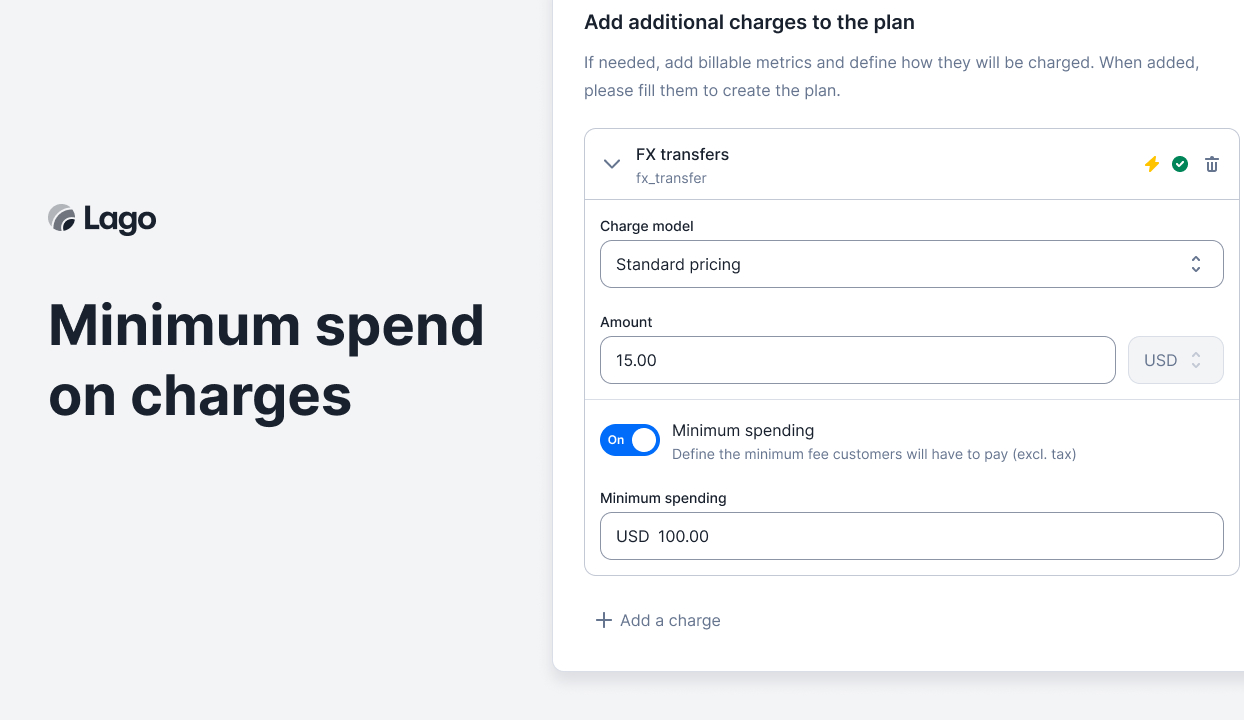
Task: Click the Amount field showing 15.00
Action: point(857,360)
